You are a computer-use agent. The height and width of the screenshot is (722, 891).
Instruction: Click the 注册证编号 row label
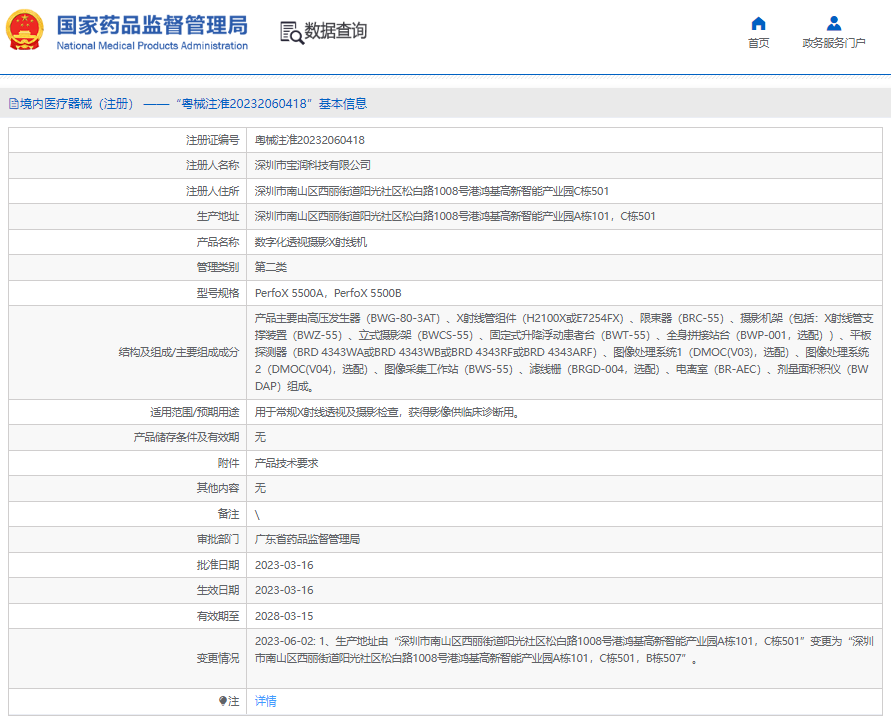pyautogui.click(x=213, y=140)
